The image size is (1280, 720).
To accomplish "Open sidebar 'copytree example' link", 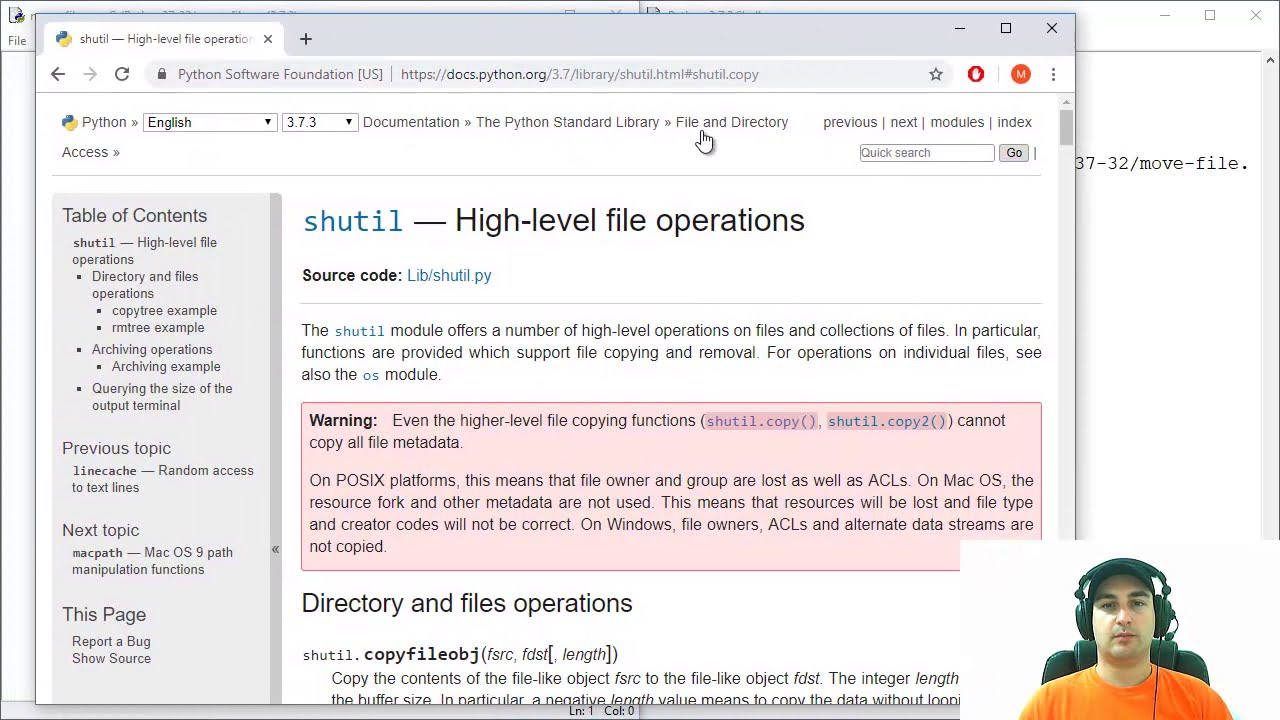I will coord(164,310).
